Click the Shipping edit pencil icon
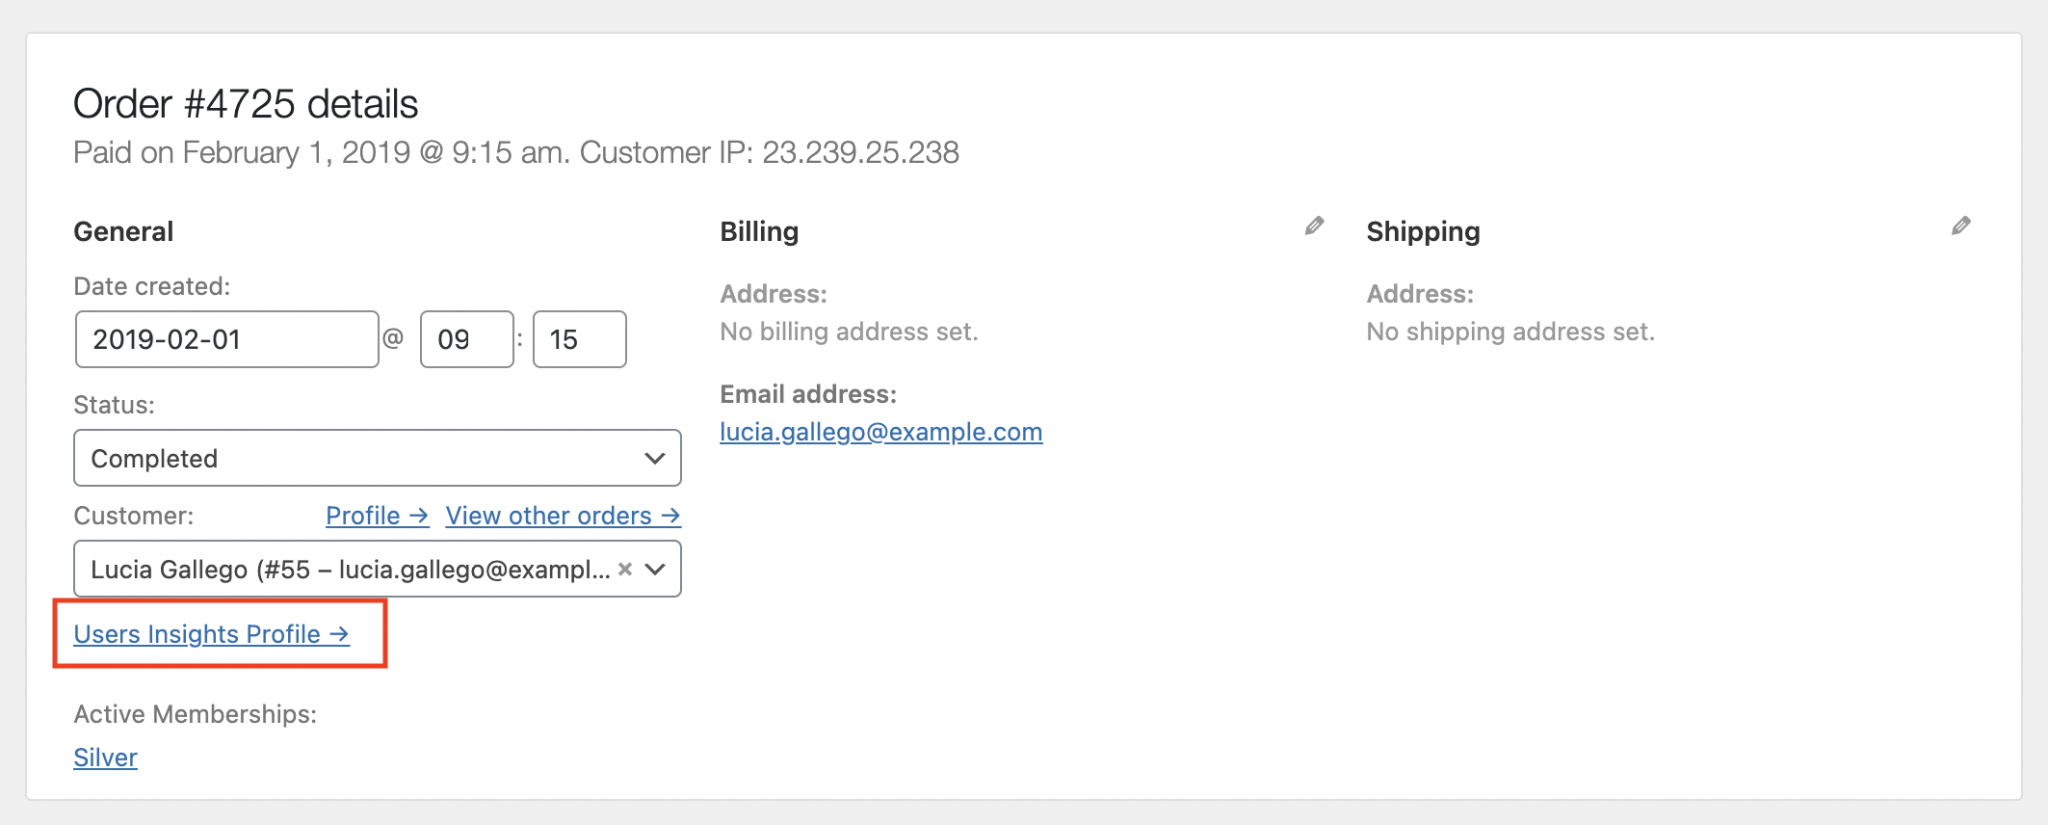2048x825 pixels. point(1961,226)
